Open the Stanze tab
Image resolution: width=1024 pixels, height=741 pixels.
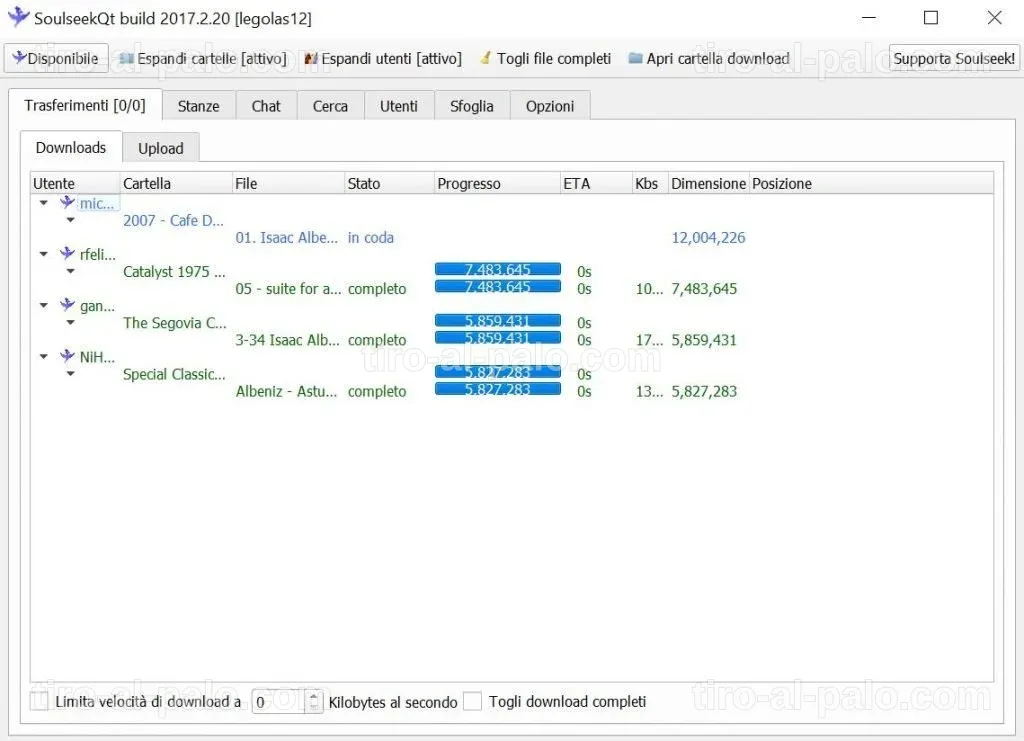pyautogui.click(x=199, y=106)
